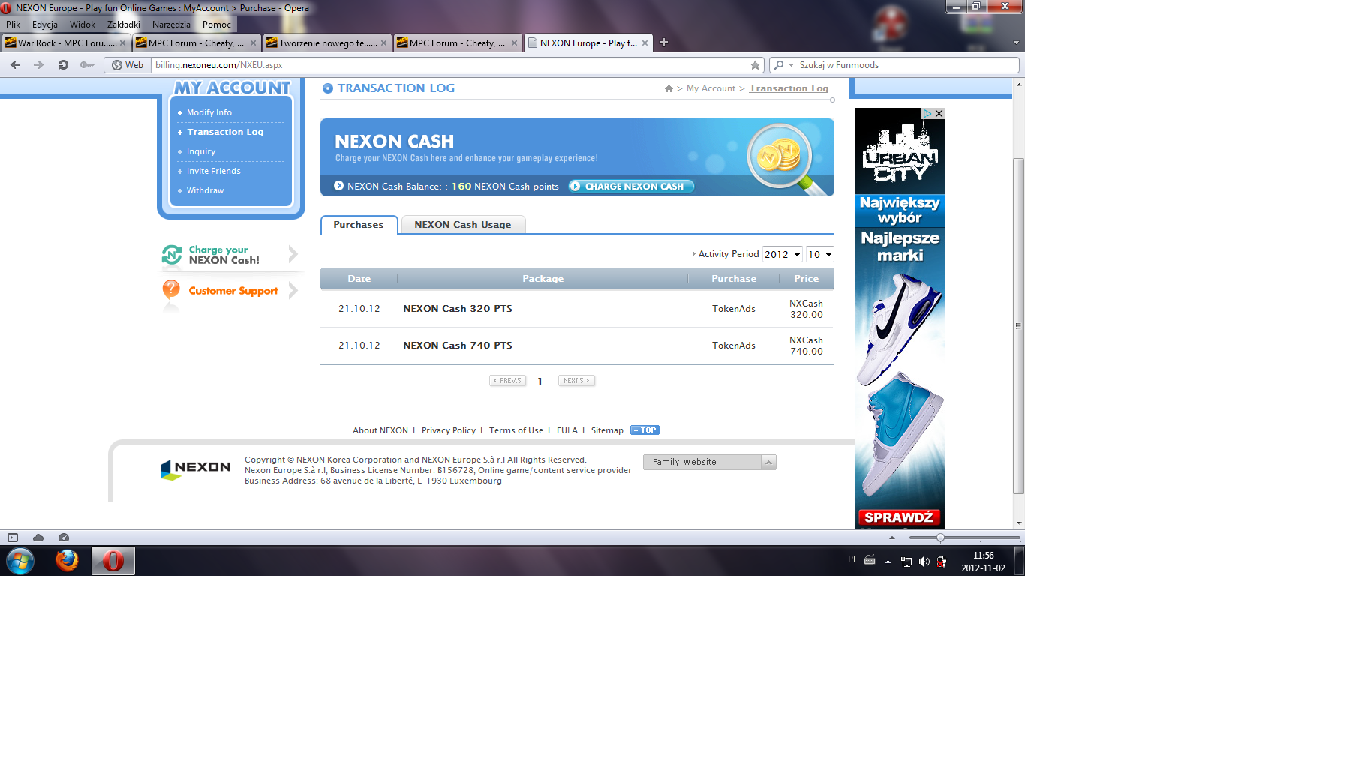Close the Tworzenie nowego tematu tab
The image size is (1366, 768).
coord(385,43)
